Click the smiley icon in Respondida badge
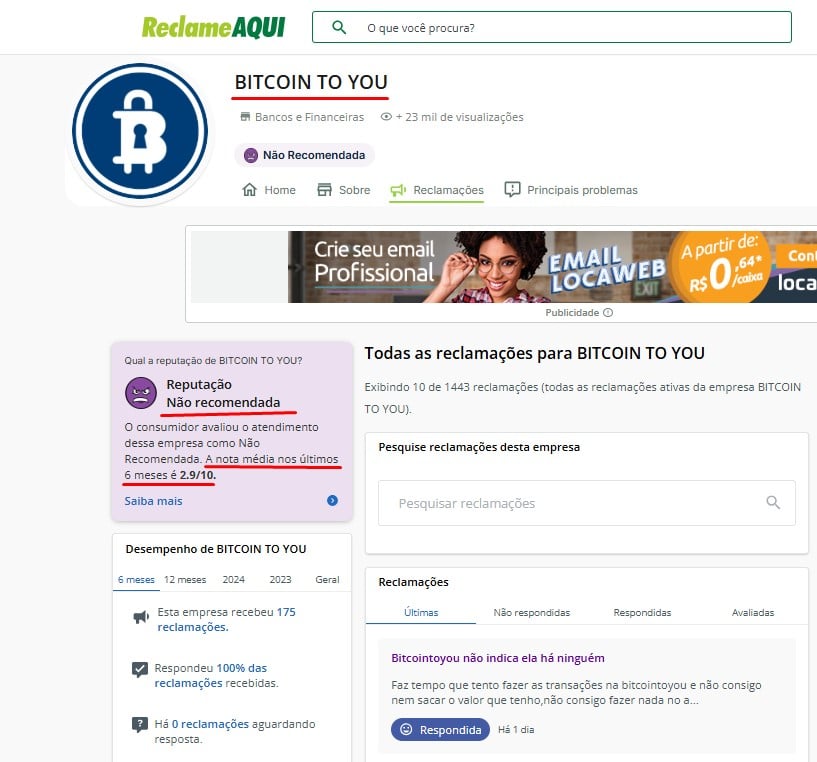This screenshot has width=817, height=762. point(406,730)
